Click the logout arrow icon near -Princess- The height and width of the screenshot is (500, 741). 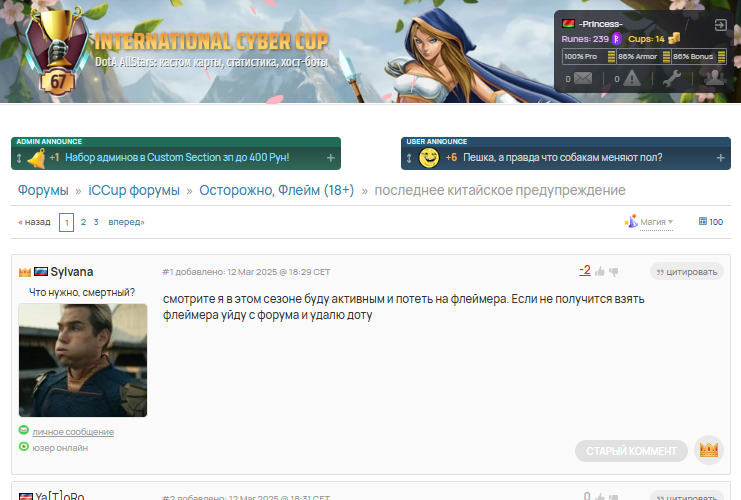[x=720, y=25]
